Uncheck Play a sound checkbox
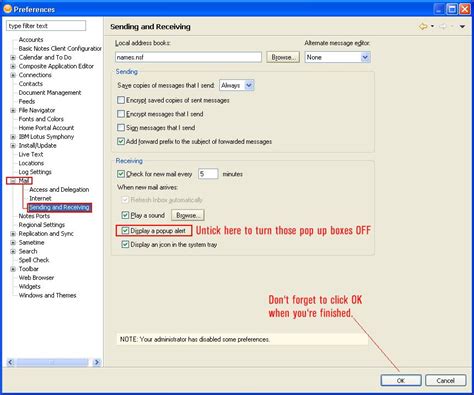474x395 pixels. tap(125, 215)
